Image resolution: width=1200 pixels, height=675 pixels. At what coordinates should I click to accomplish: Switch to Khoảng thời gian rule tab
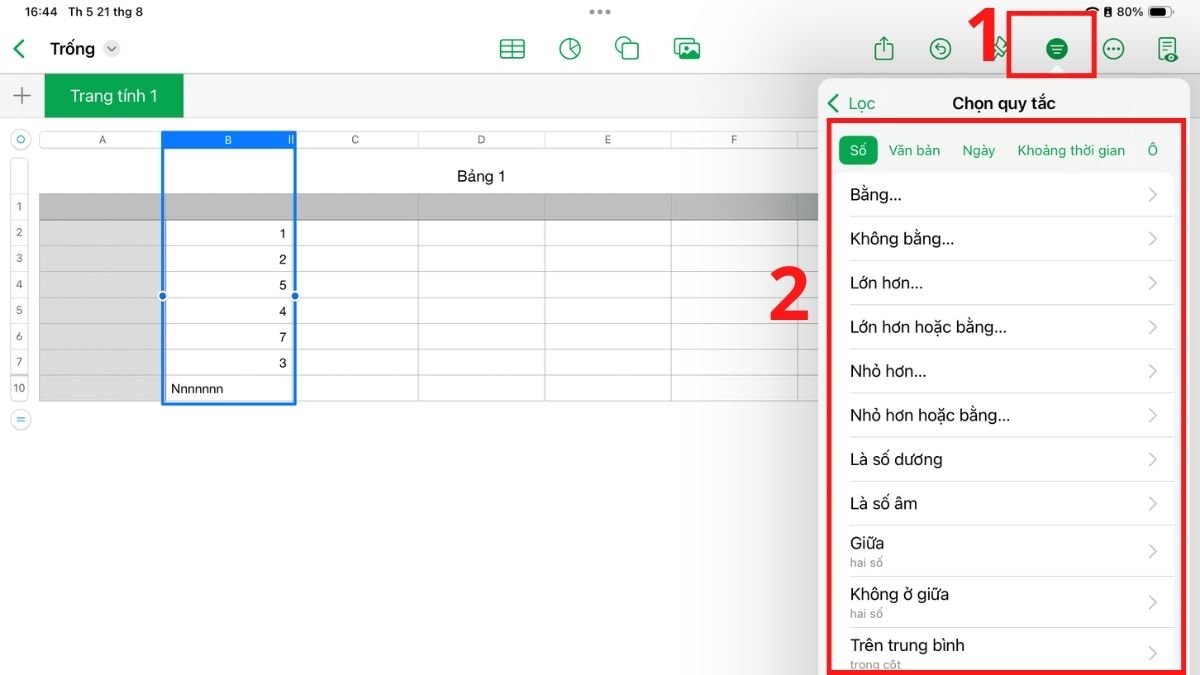(x=1071, y=150)
